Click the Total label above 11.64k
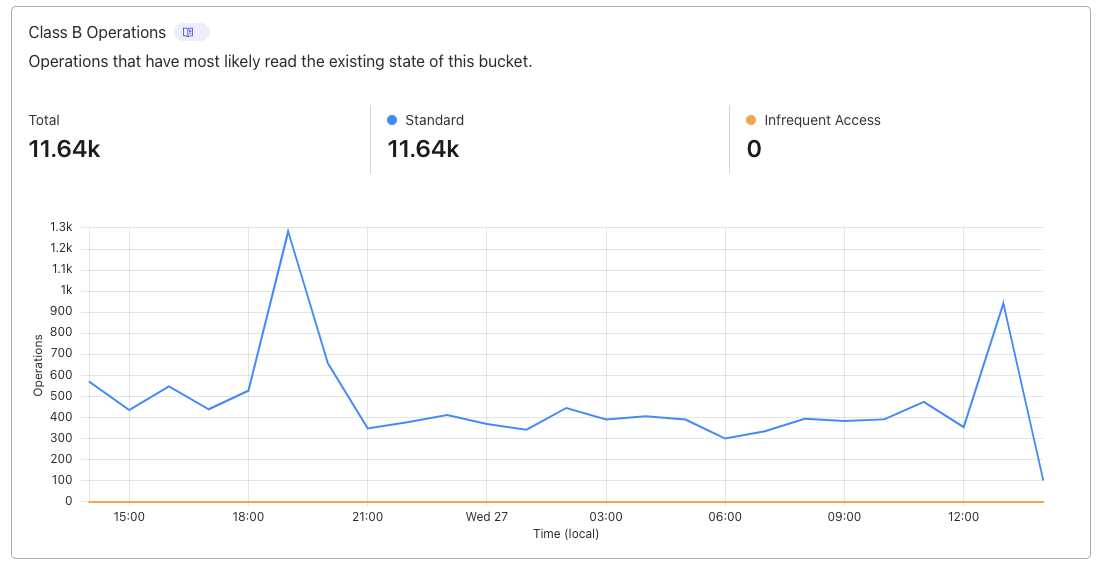This screenshot has height=581, width=1107. [44, 120]
